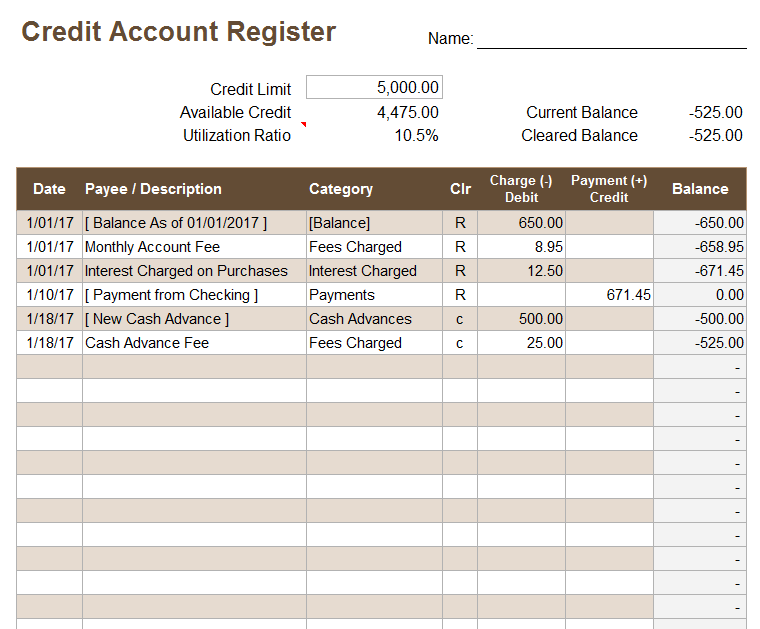Select the Payment (+) Credit header

pos(609,189)
